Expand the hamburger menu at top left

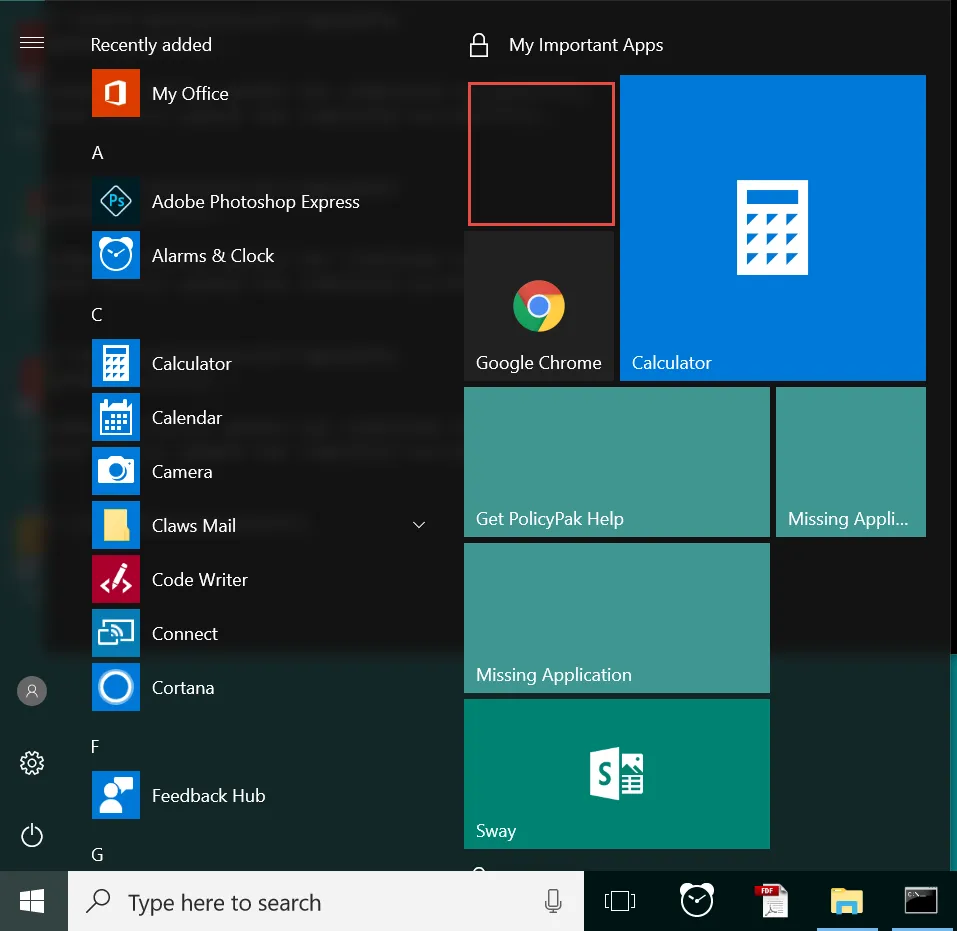(x=32, y=42)
